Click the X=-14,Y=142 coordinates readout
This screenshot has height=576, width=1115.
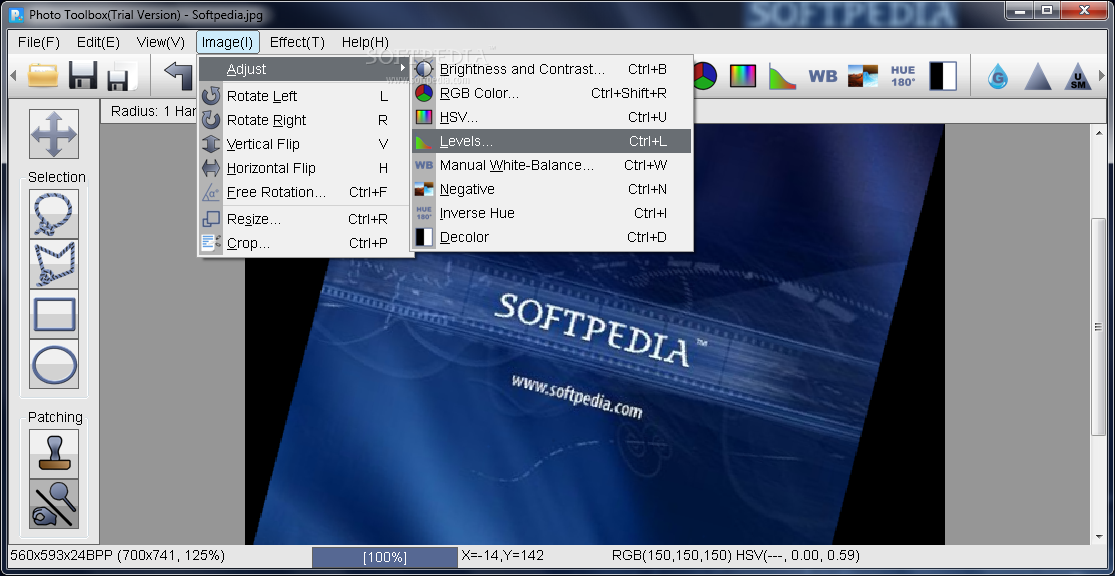coord(503,555)
